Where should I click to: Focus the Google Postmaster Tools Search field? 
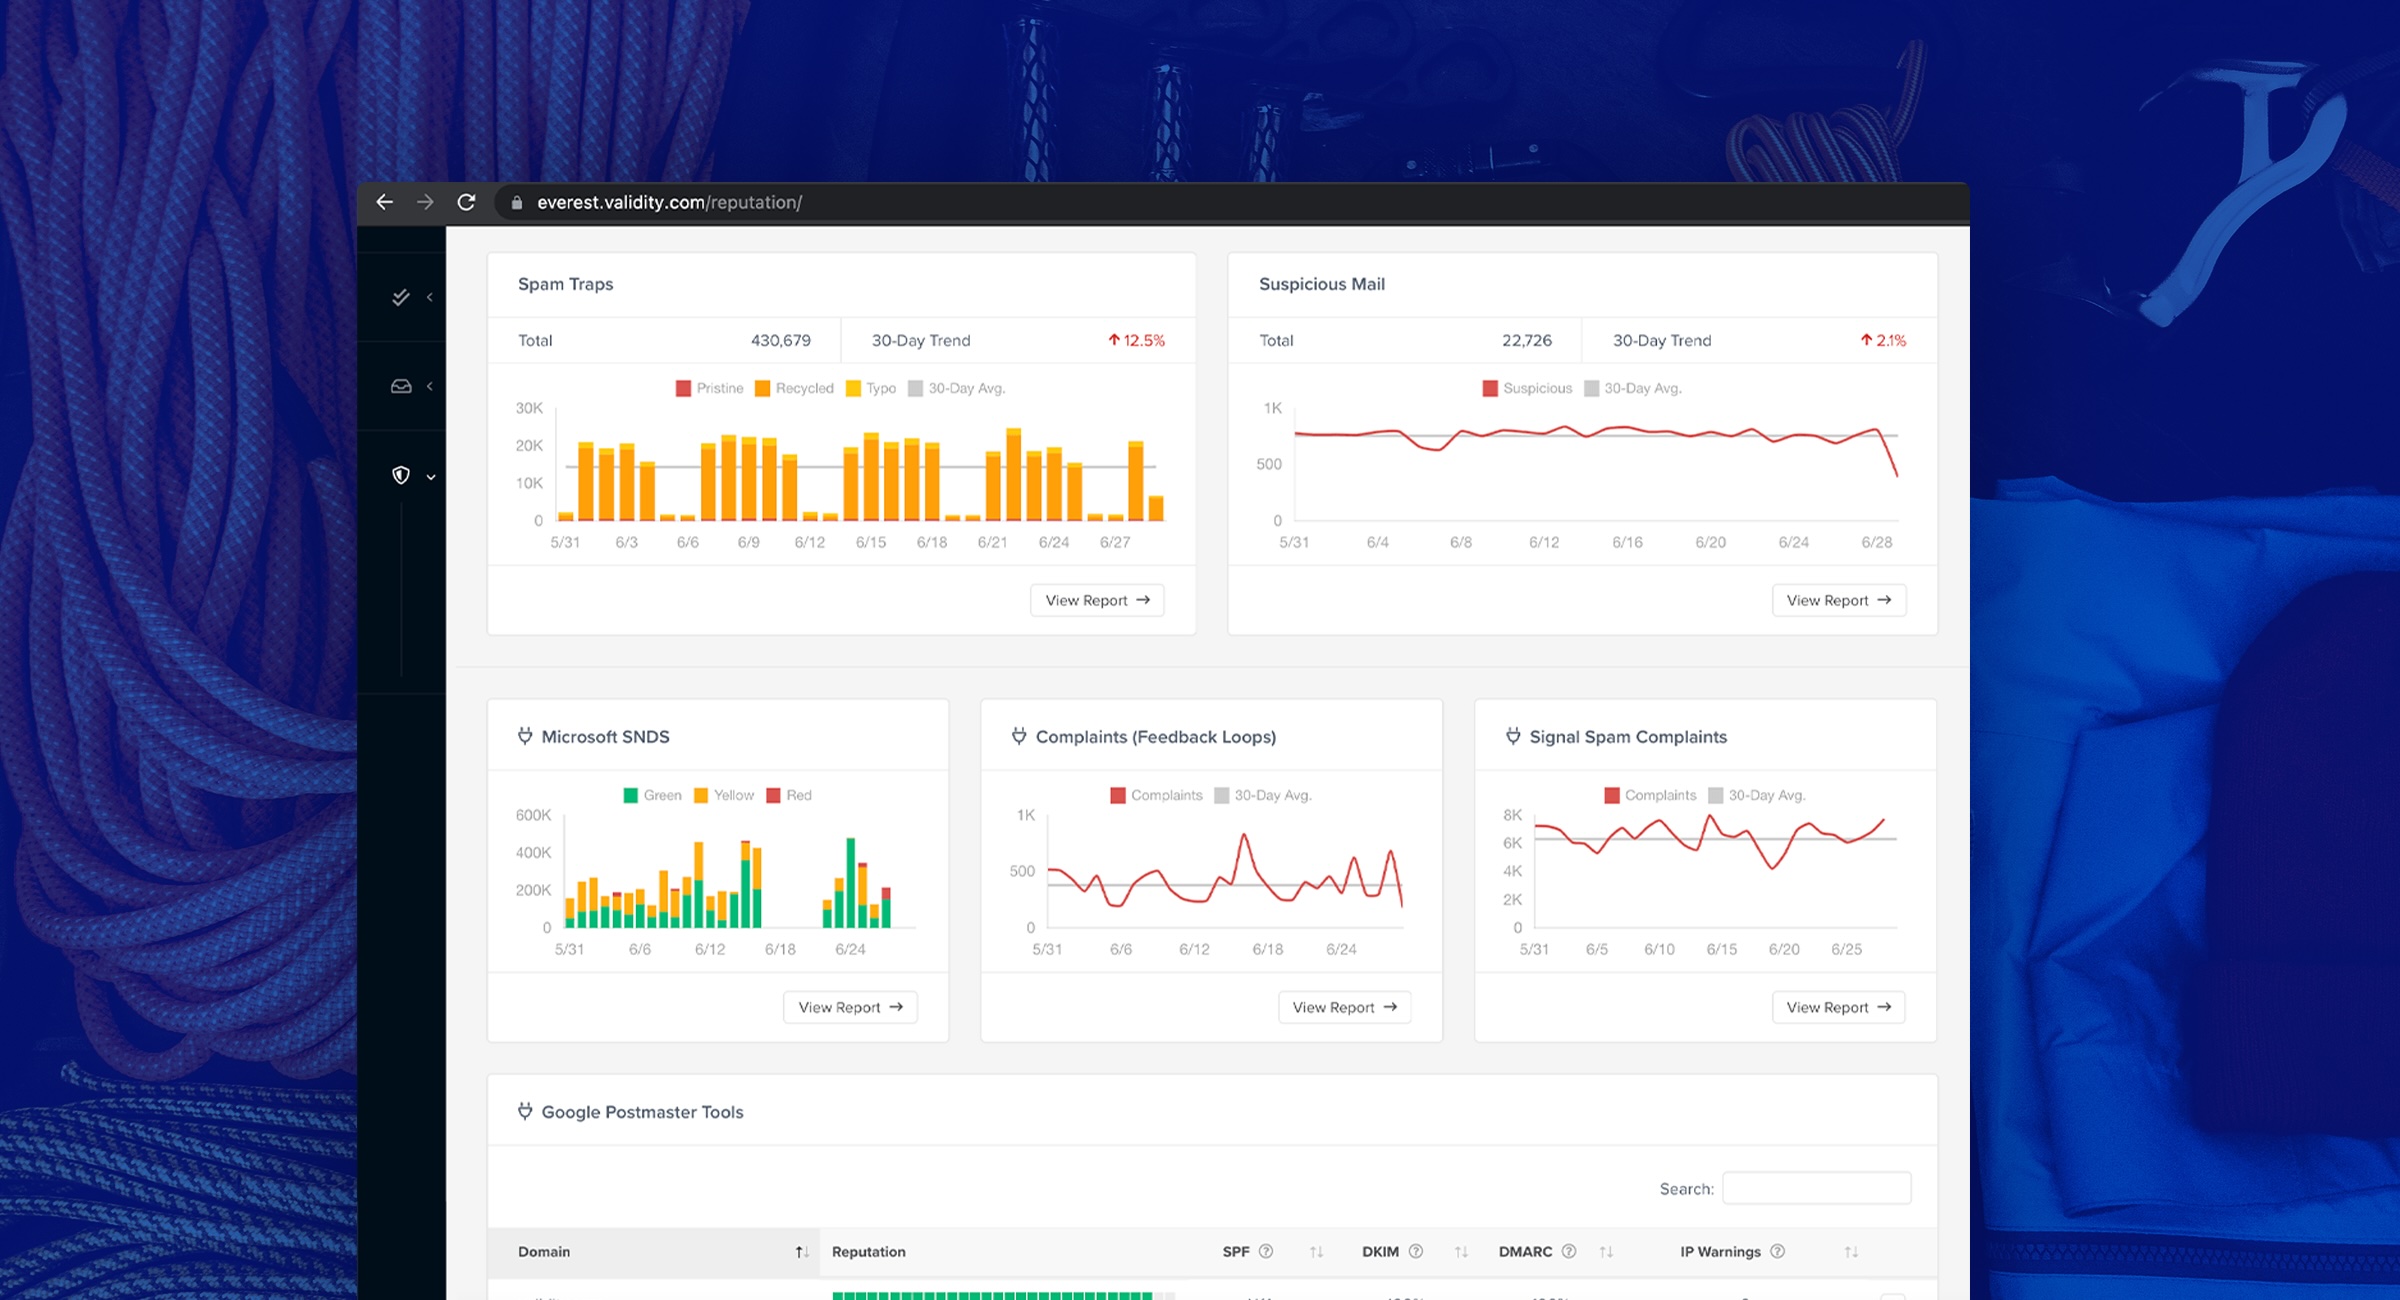click(x=1816, y=1188)
